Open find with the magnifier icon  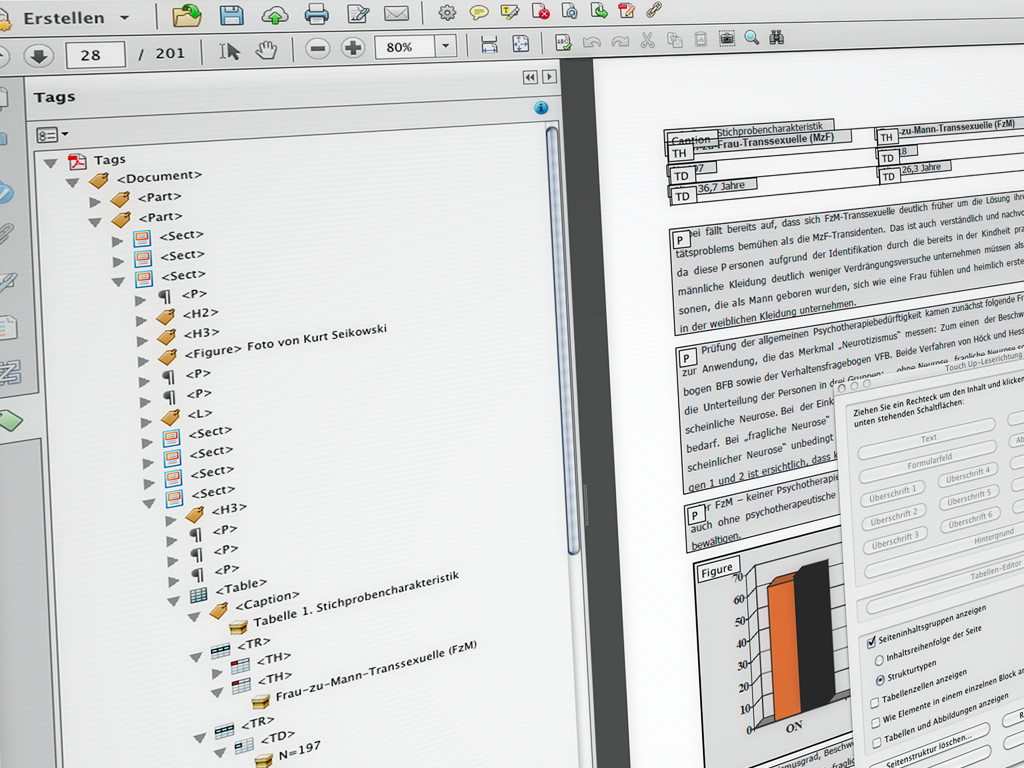tap(752, 38)
